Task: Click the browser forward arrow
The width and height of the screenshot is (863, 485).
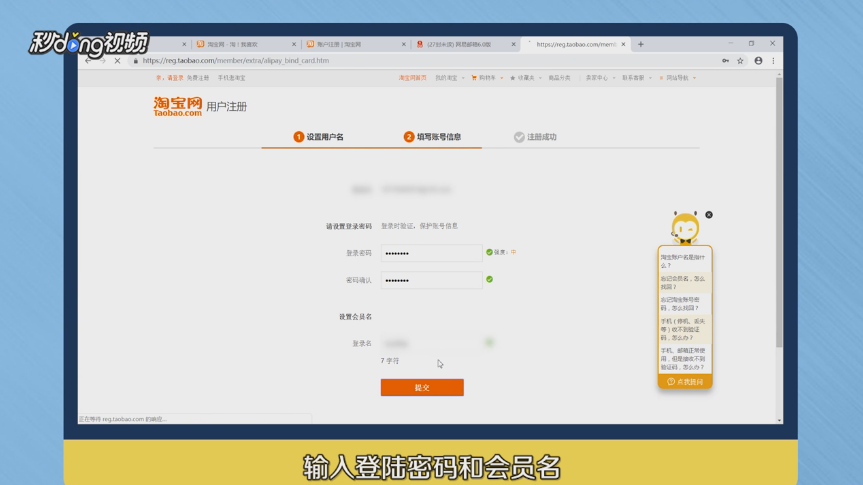Action: coord(102,61)
